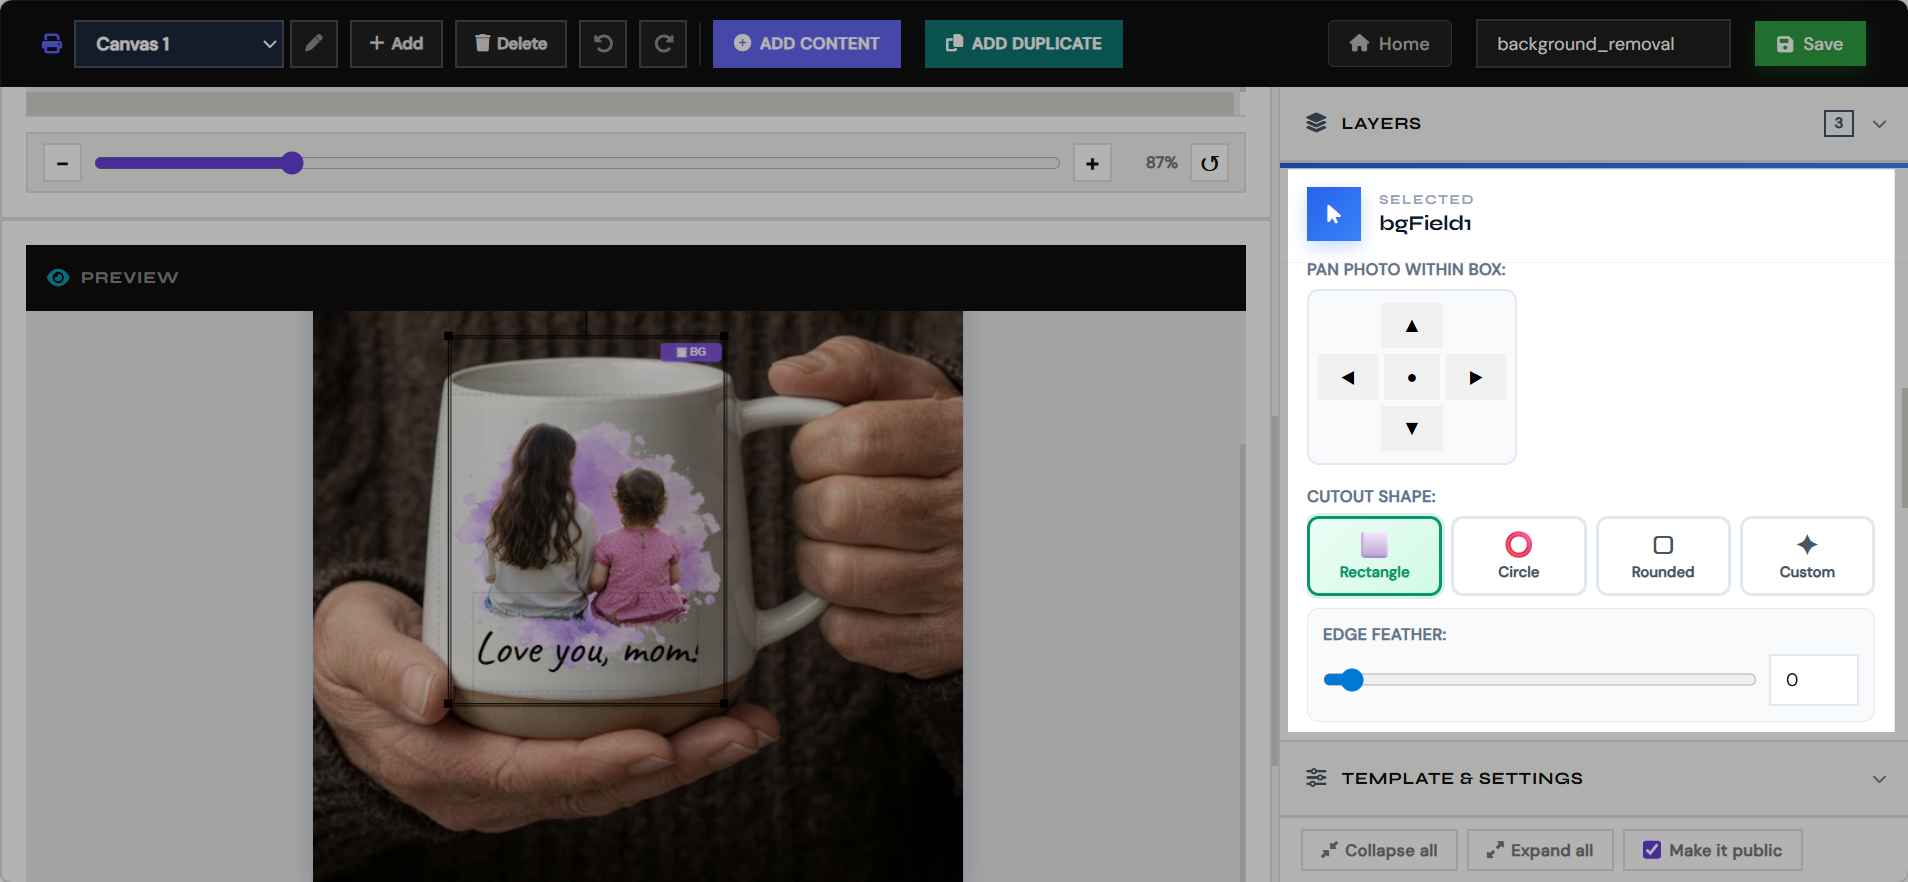Pan photo right with the right arrow
The image size is (1908, 882).
click(x=1475, y=377)
